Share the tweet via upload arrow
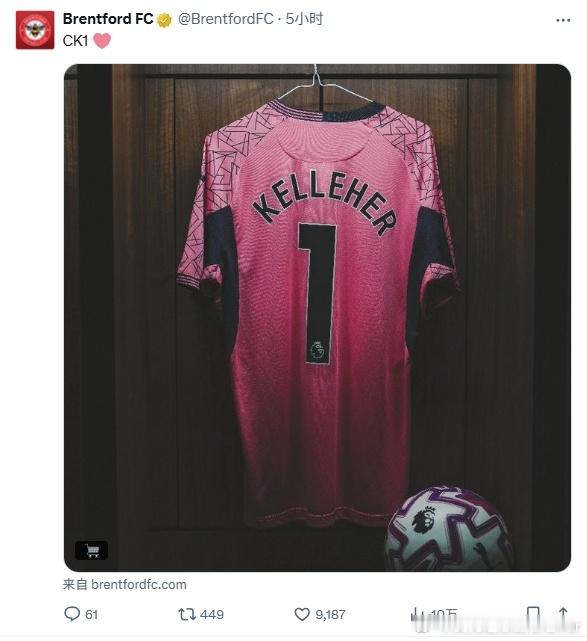The height and width of the screenshot is (641, 587). [x=563, y=614]
